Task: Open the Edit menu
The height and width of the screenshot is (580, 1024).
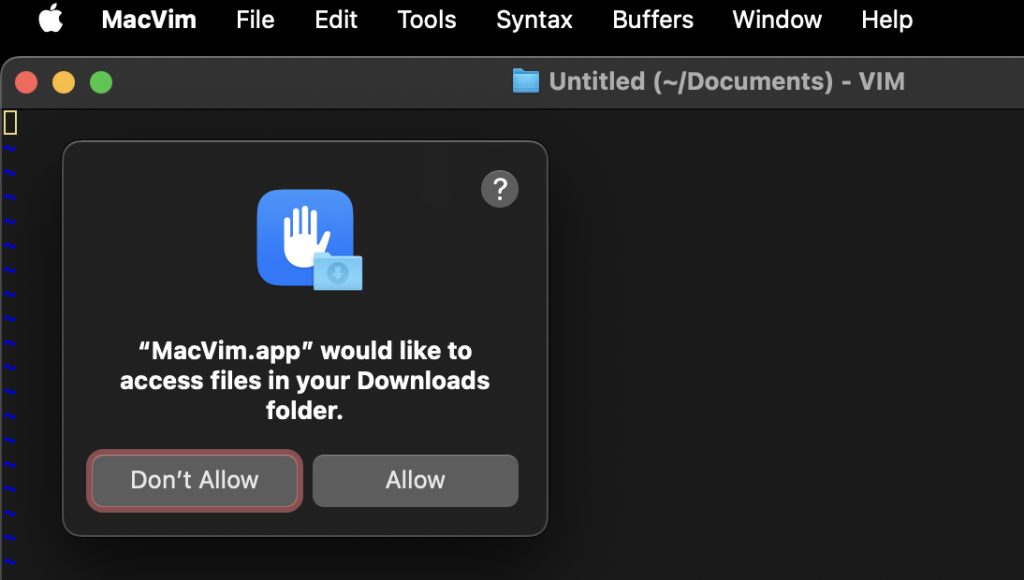Action: [x=336, y=20]
